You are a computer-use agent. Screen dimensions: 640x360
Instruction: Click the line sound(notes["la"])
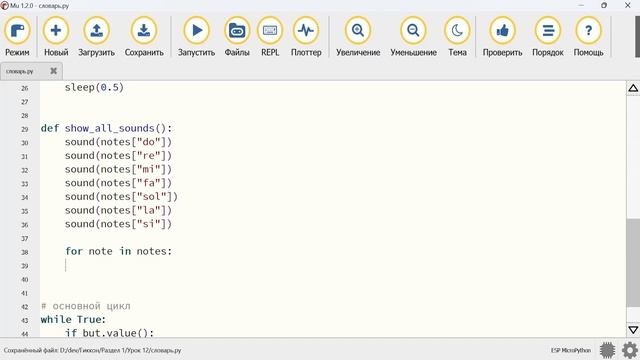tap(118, 210)
